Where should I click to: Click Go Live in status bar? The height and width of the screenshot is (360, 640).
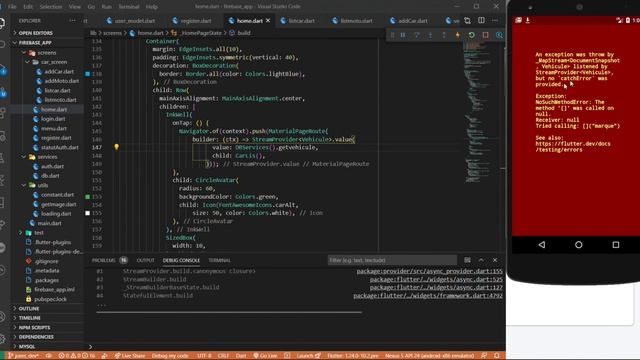[x=265, y=356]
